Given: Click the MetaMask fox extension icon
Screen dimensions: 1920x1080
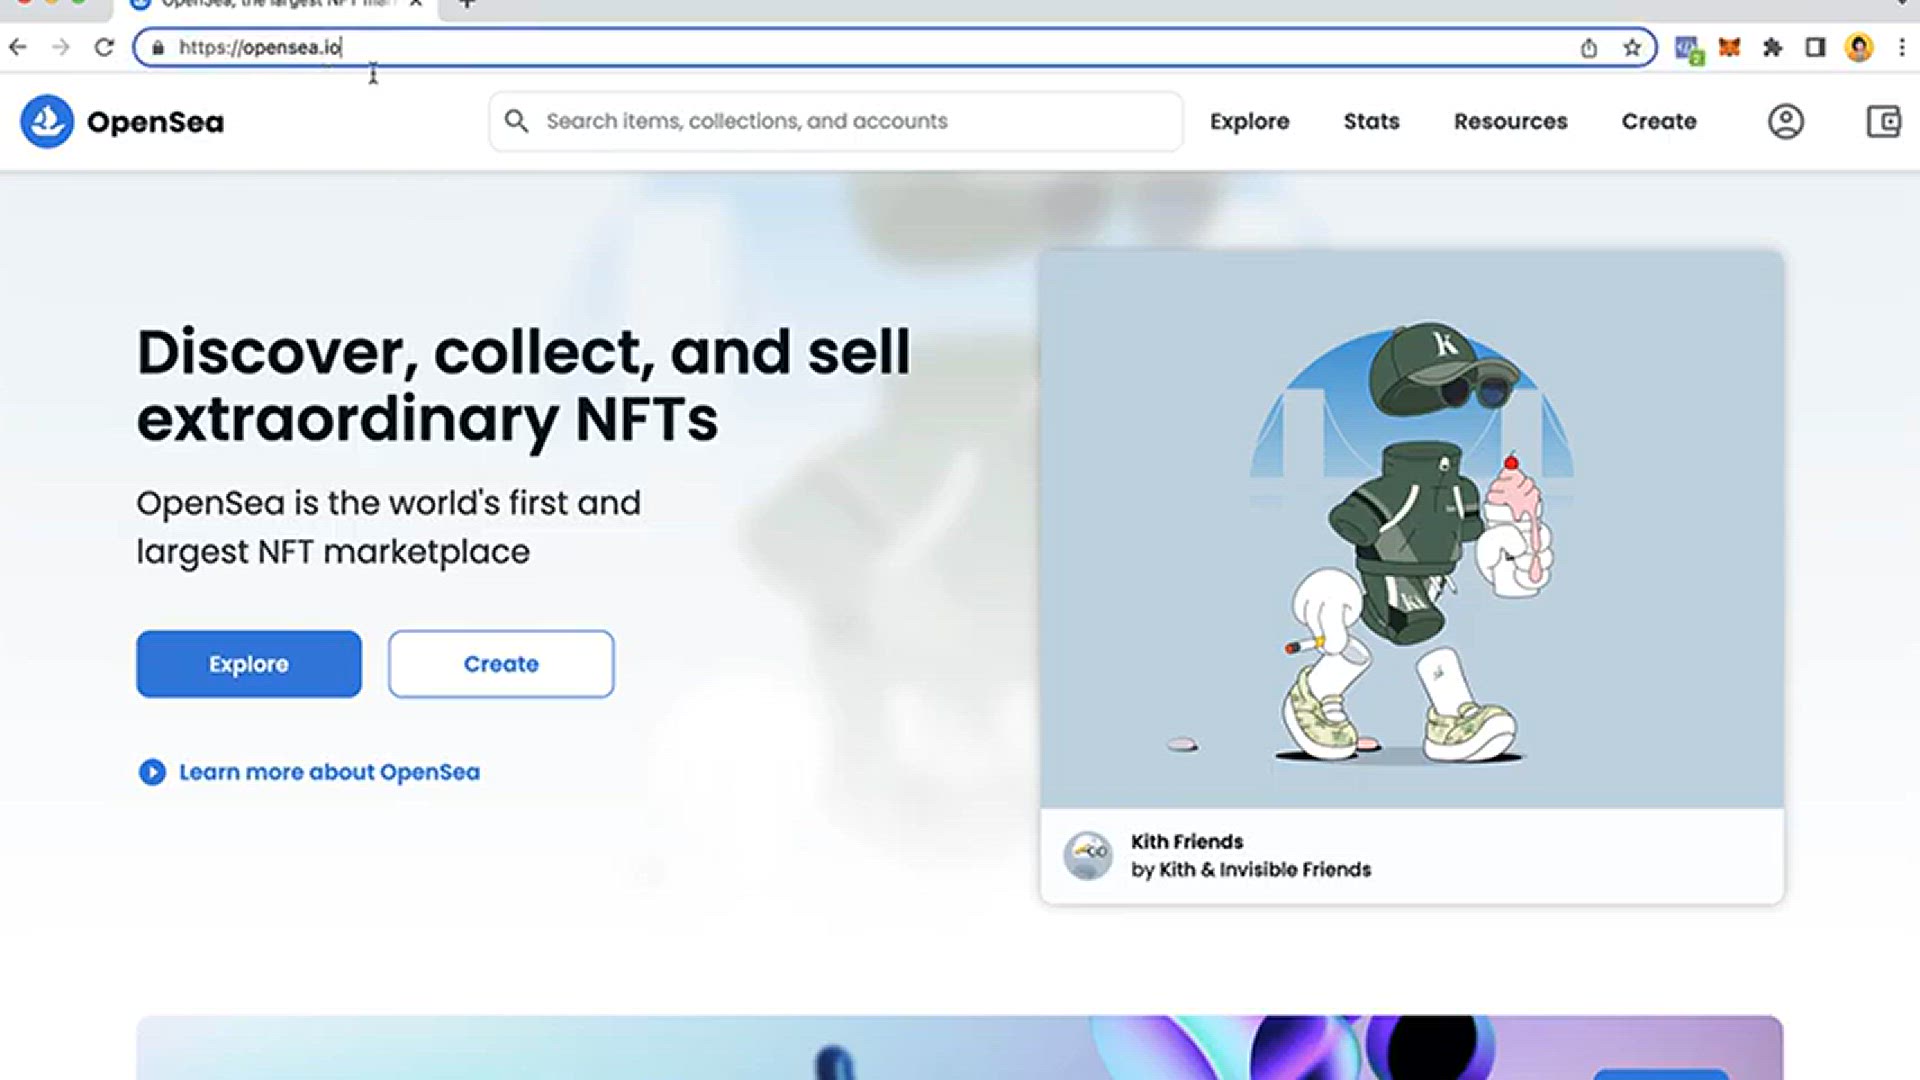Looking at the screenshot, I should click(x=1729, y=47).
